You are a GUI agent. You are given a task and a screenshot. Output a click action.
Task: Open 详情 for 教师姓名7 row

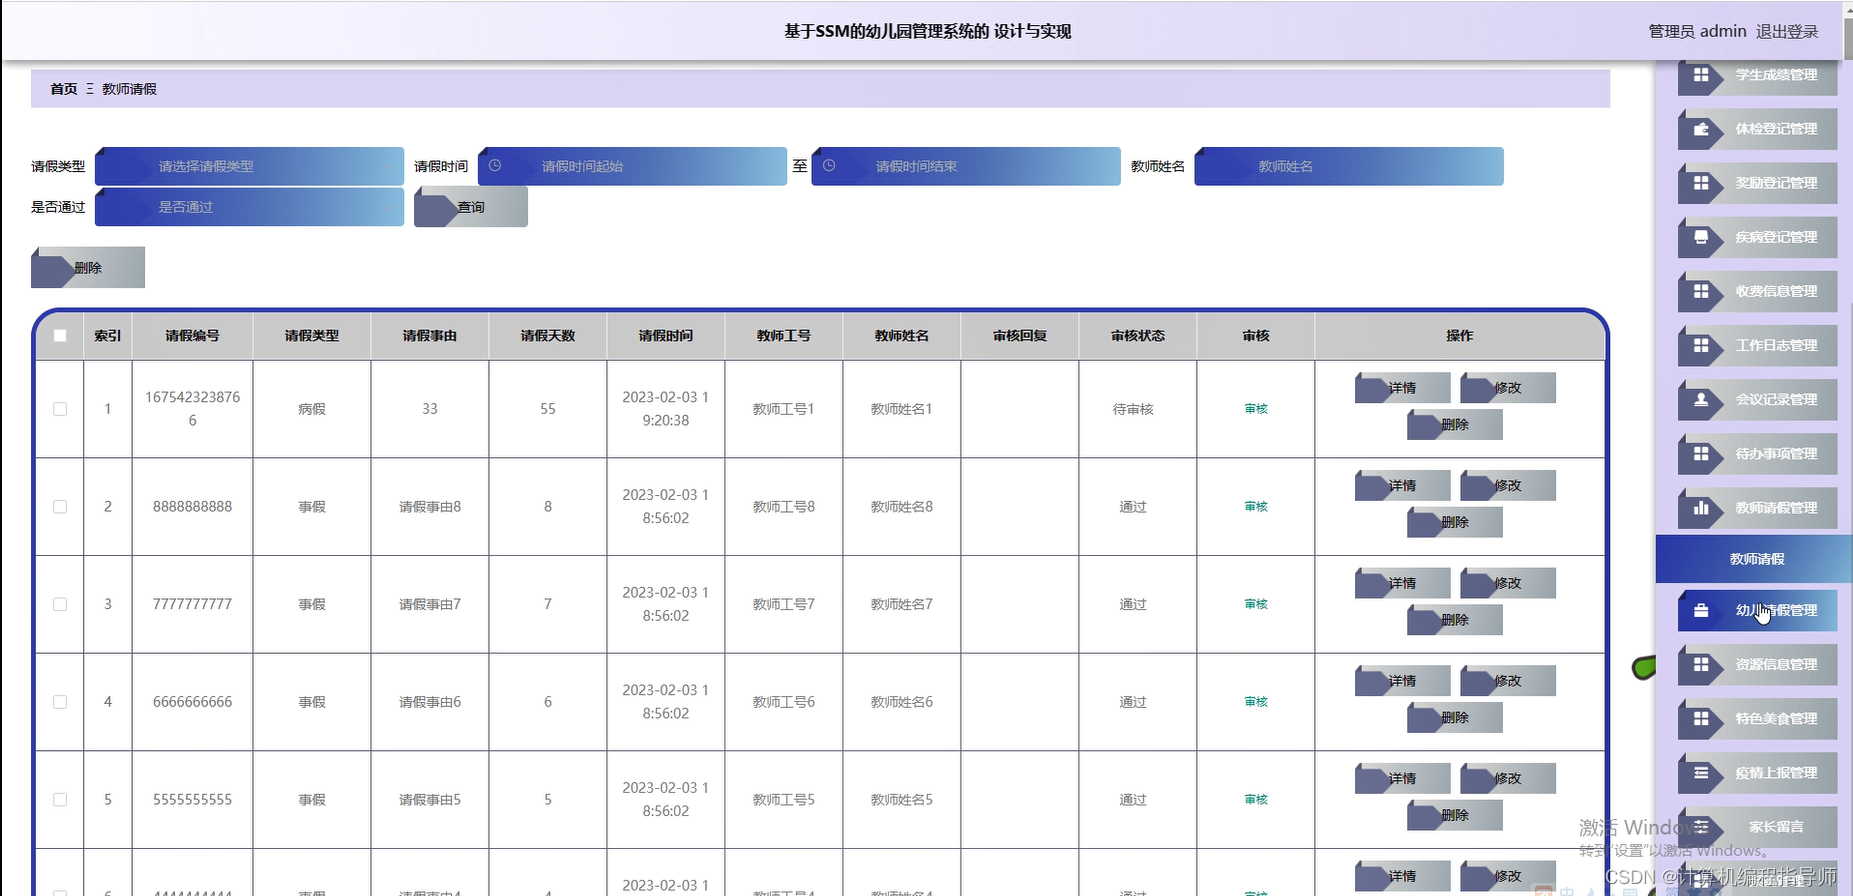coord(1402,583)
